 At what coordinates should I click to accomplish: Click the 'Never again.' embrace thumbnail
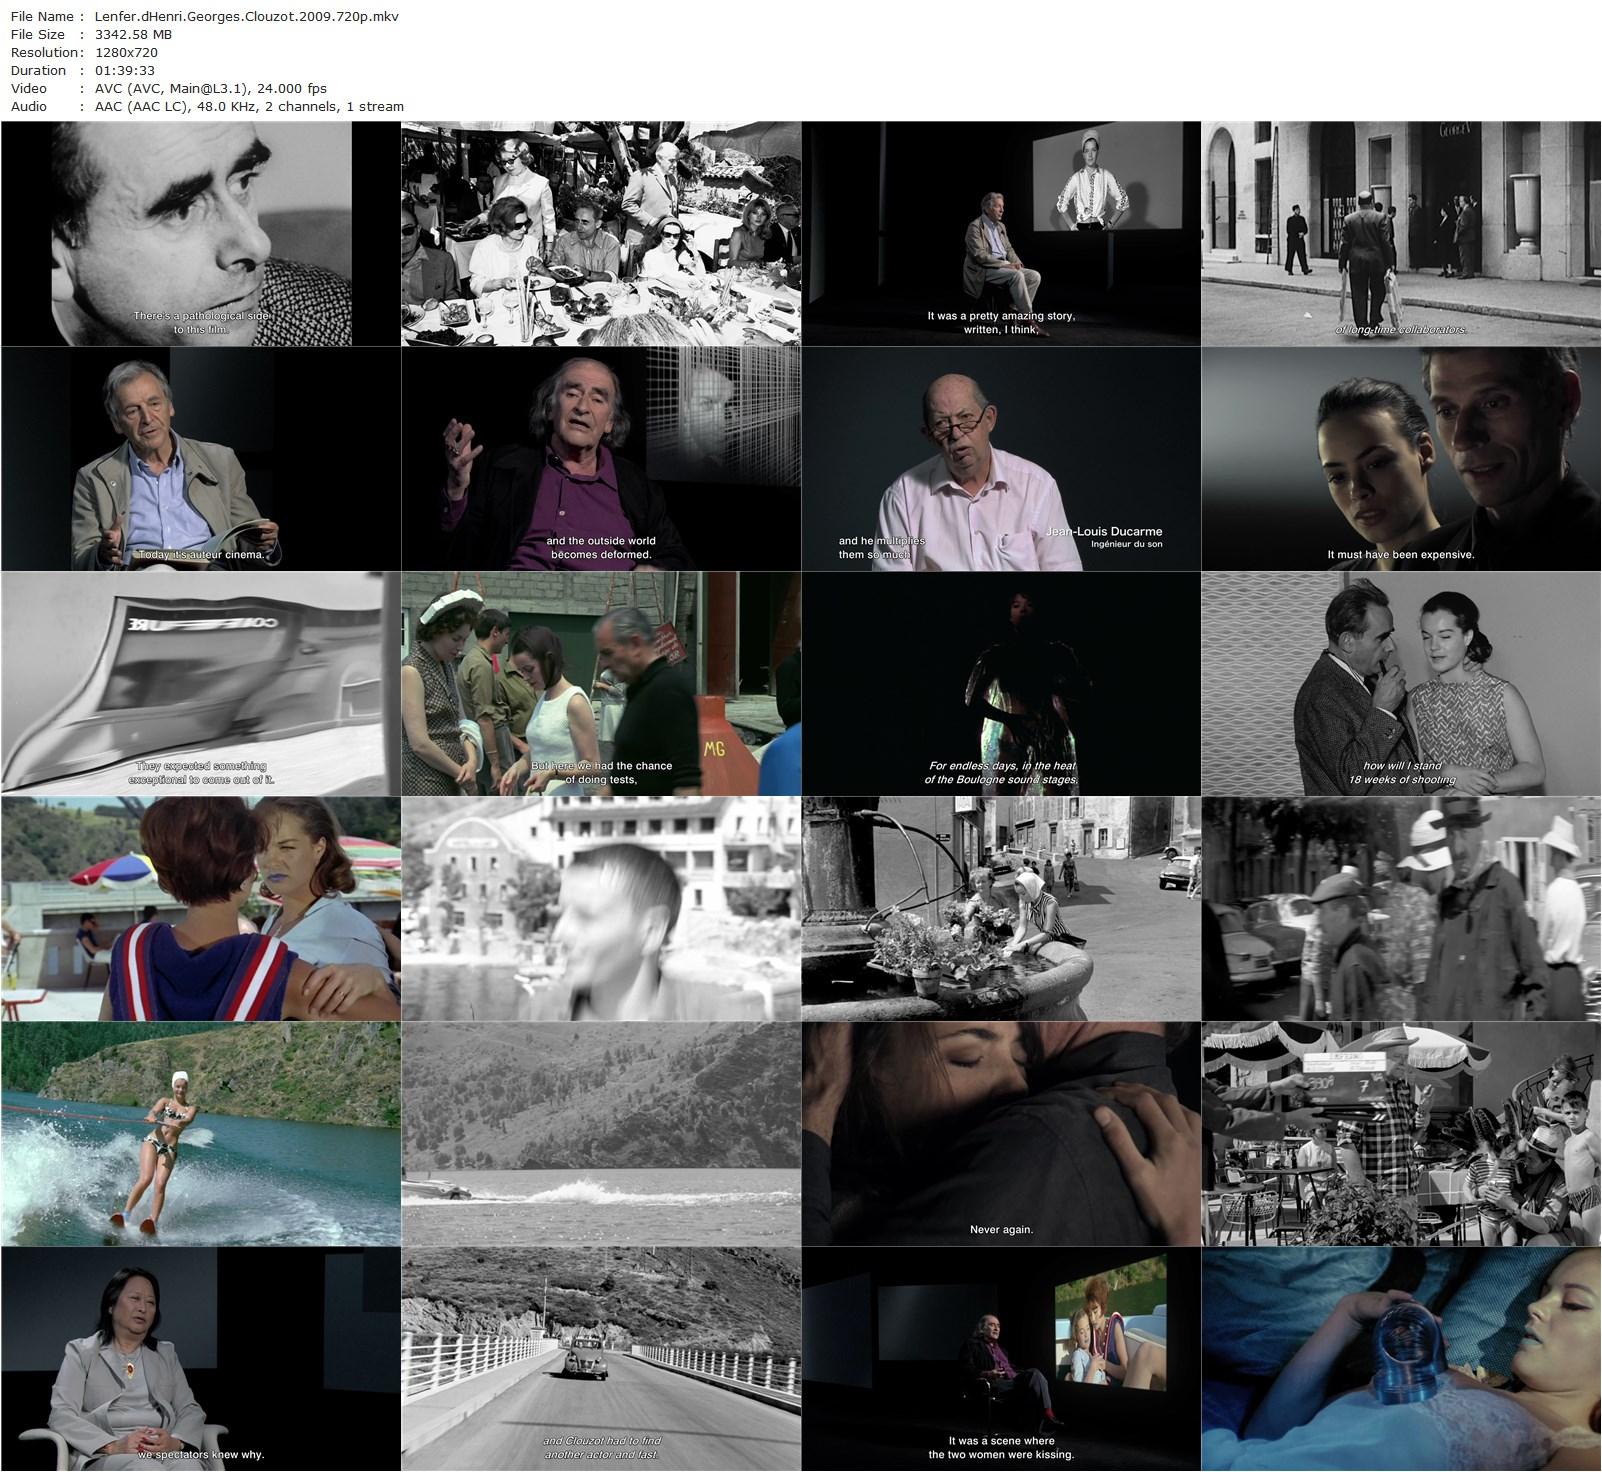pos(1001,1134)
